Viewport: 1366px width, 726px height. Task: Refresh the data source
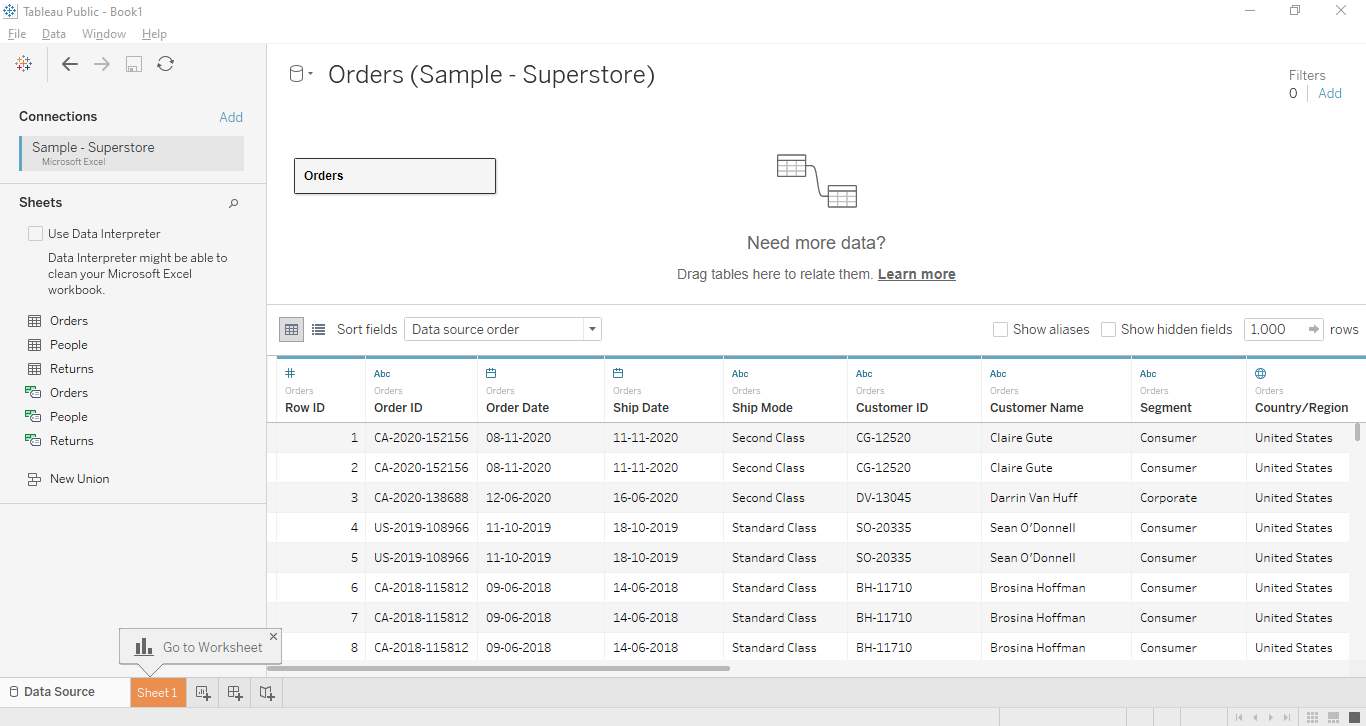coord(166,64)
